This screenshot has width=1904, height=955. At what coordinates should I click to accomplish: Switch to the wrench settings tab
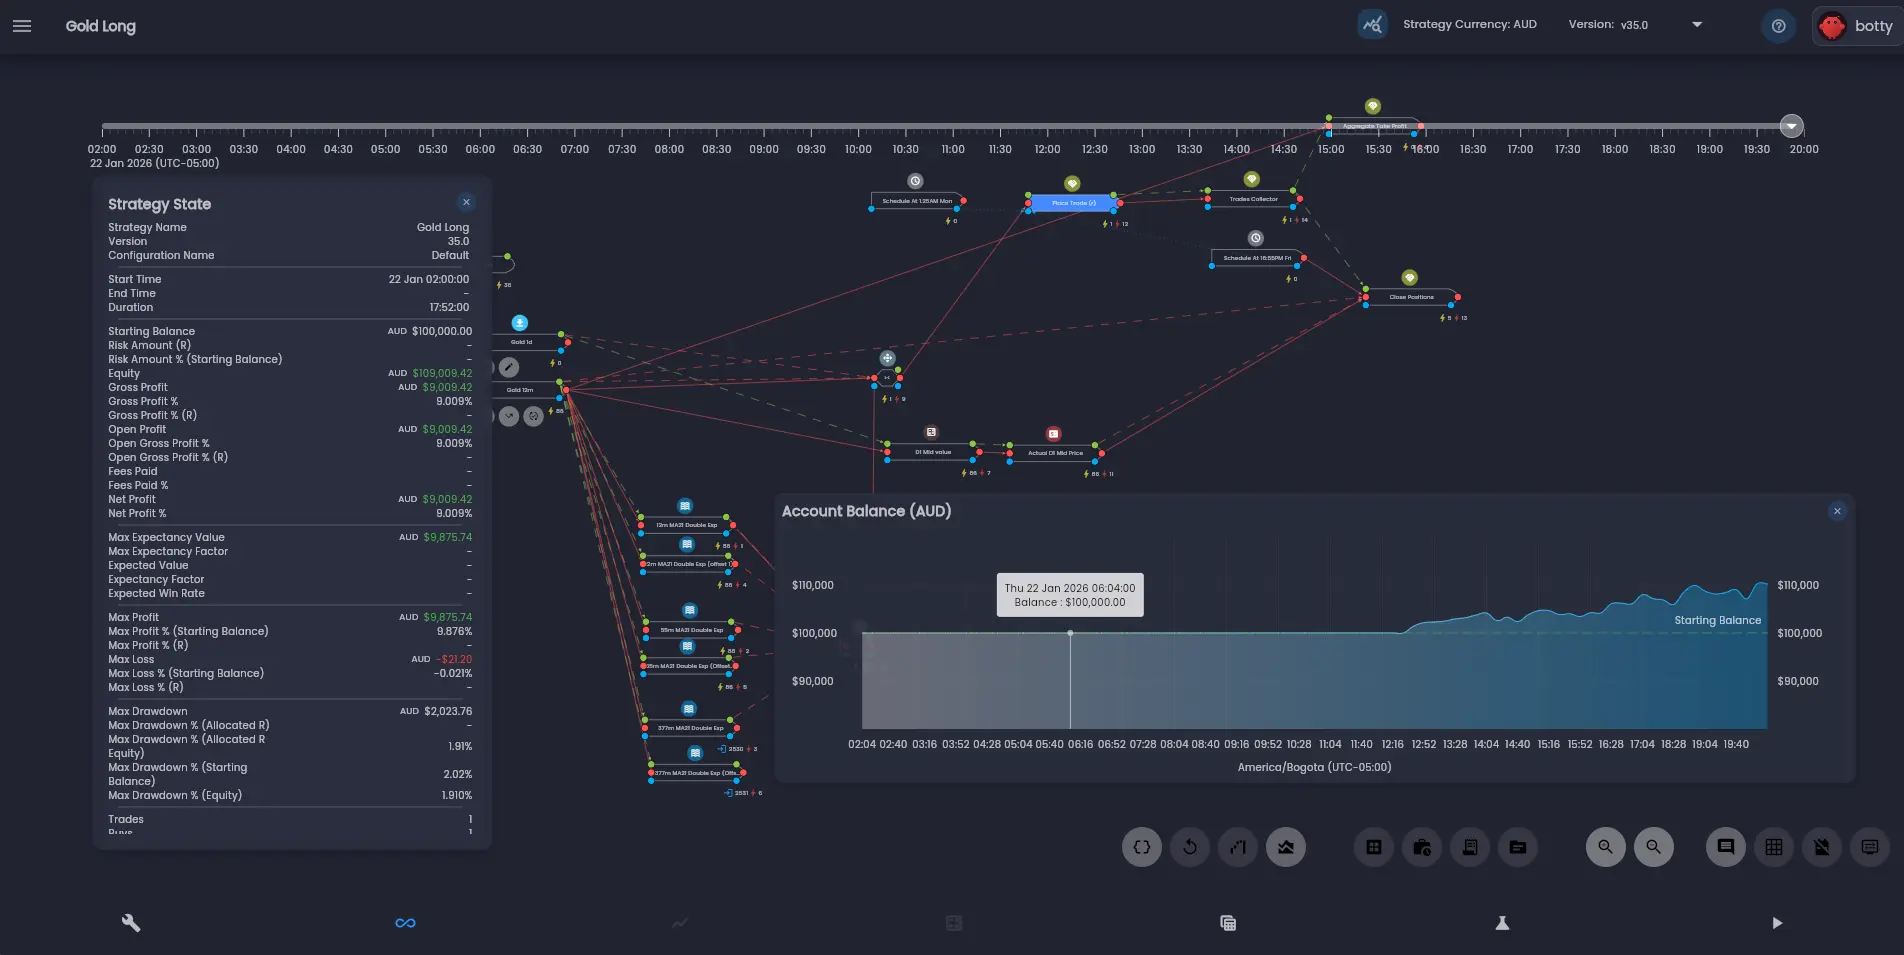click(131, 923)
